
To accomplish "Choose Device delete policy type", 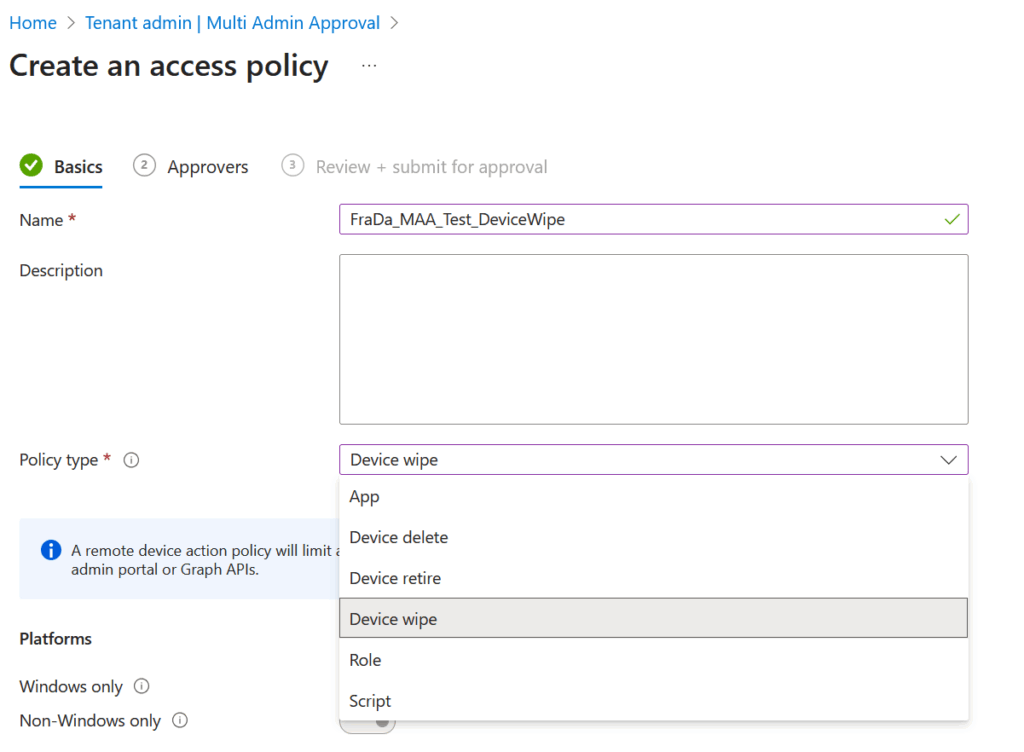I will [398, 537].
